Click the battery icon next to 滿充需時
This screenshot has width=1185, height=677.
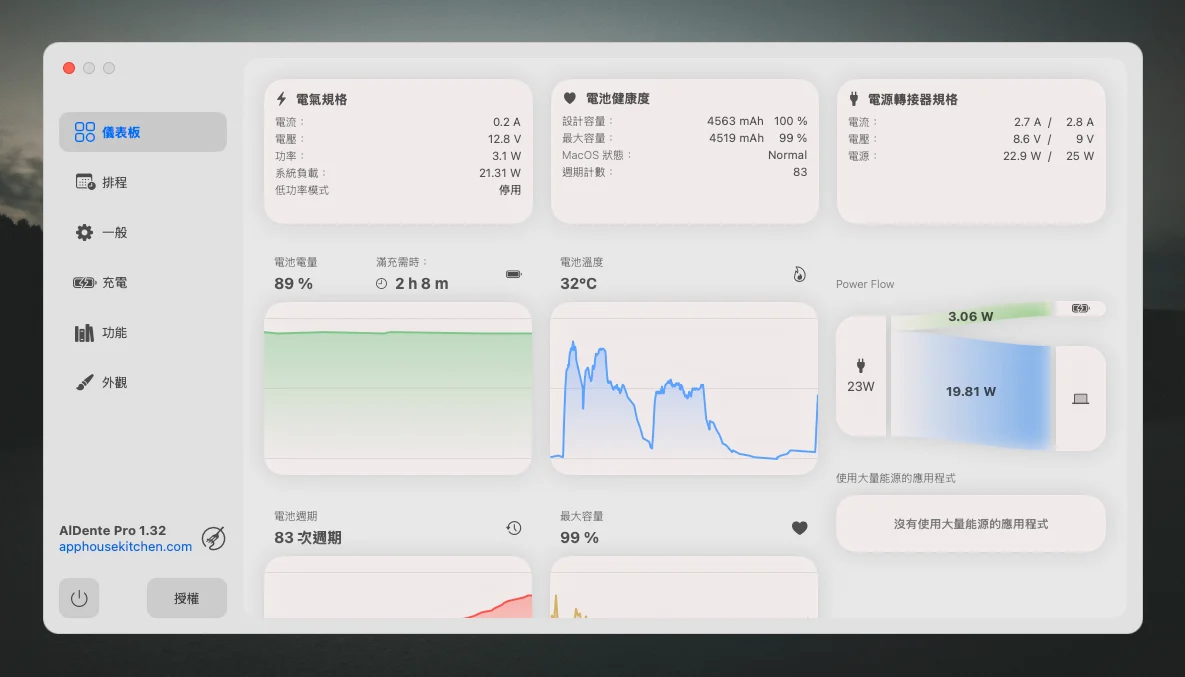[513, 273]
